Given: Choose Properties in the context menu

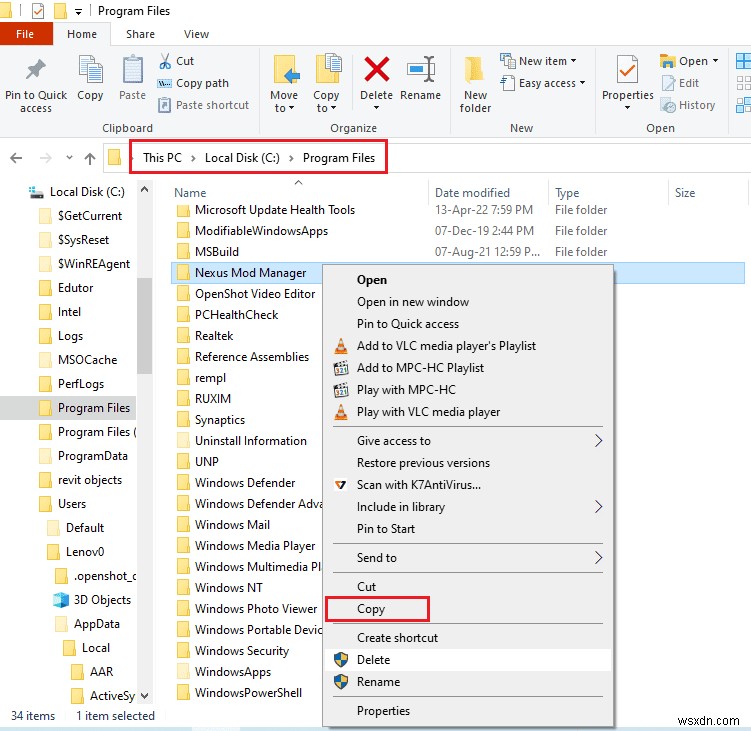Looking at the screenshot, I should click(x=467, y=711).
